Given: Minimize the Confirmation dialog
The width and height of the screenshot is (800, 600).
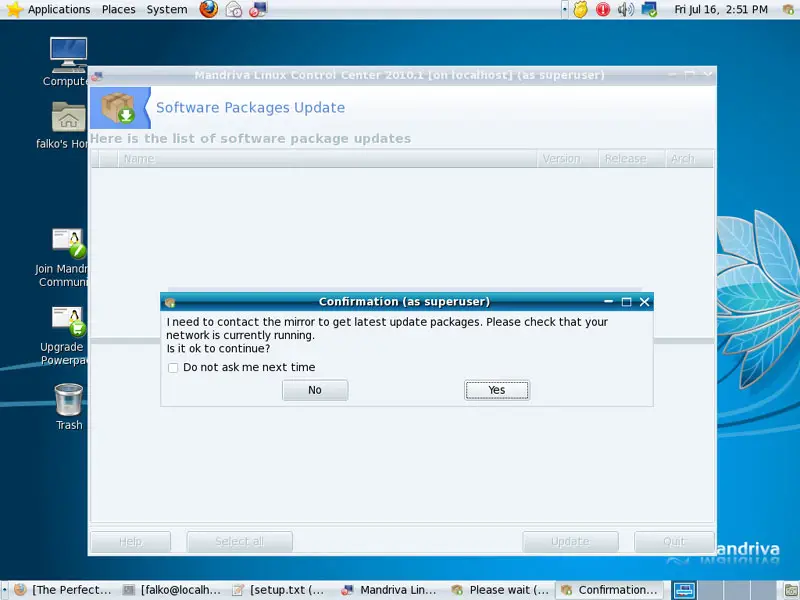Looking at the screenshot, I should click(608, 302).
